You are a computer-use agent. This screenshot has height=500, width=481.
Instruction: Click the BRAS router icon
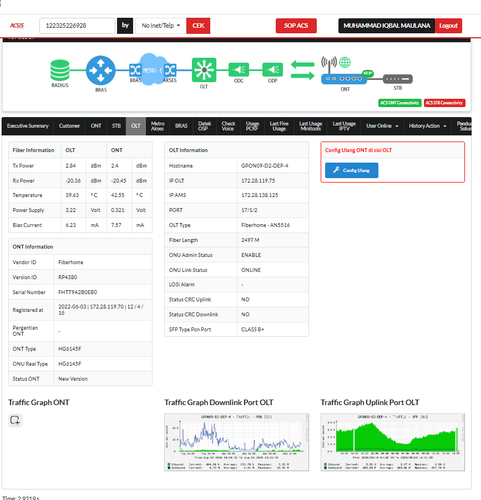[x=101, y=70]
